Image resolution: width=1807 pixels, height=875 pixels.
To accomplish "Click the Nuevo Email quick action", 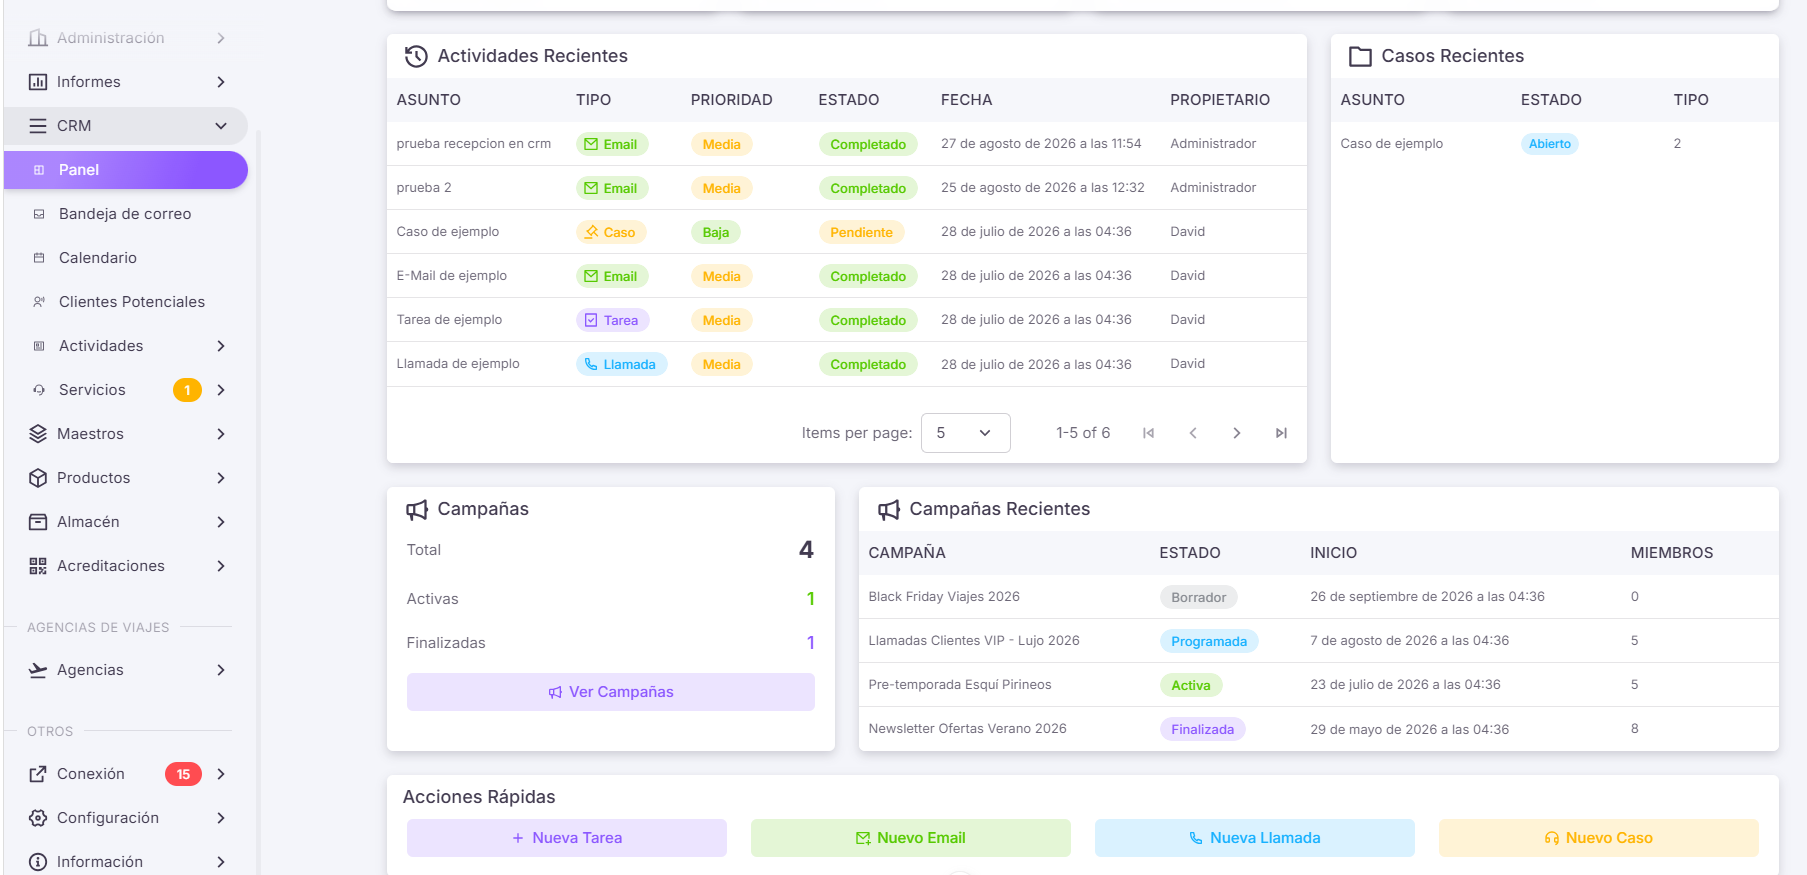I will [x=910, y=838].
